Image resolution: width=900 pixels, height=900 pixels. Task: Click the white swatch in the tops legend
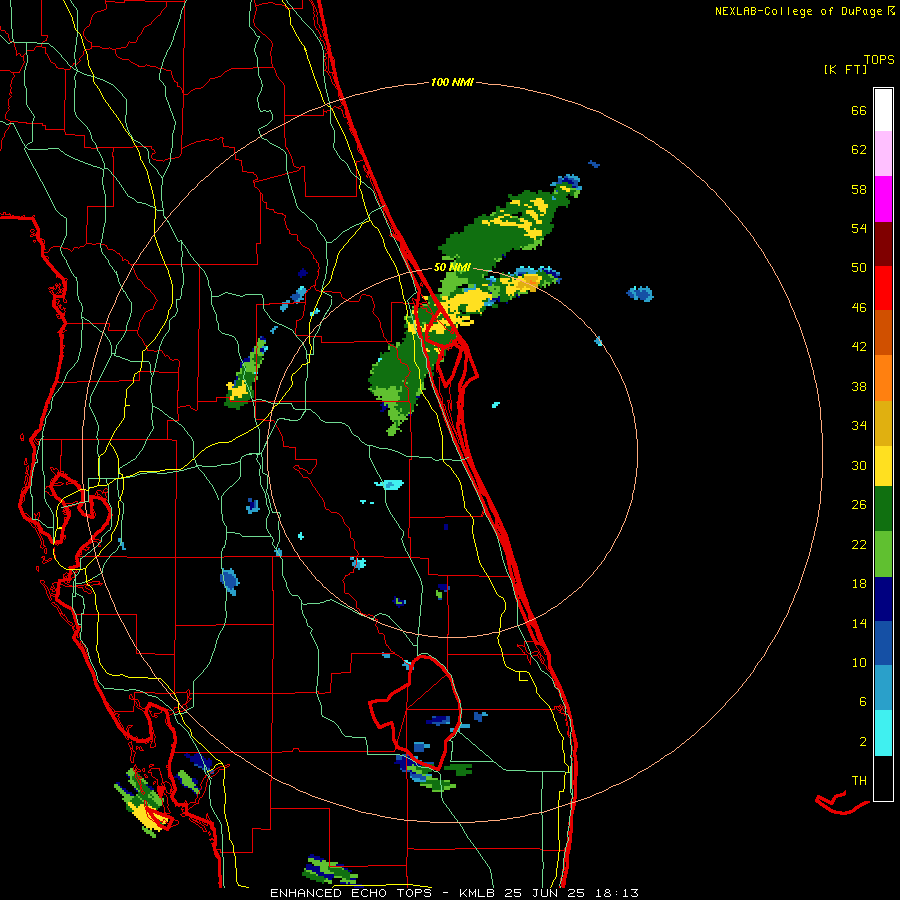pyautogui.click(x=883, y=110)
